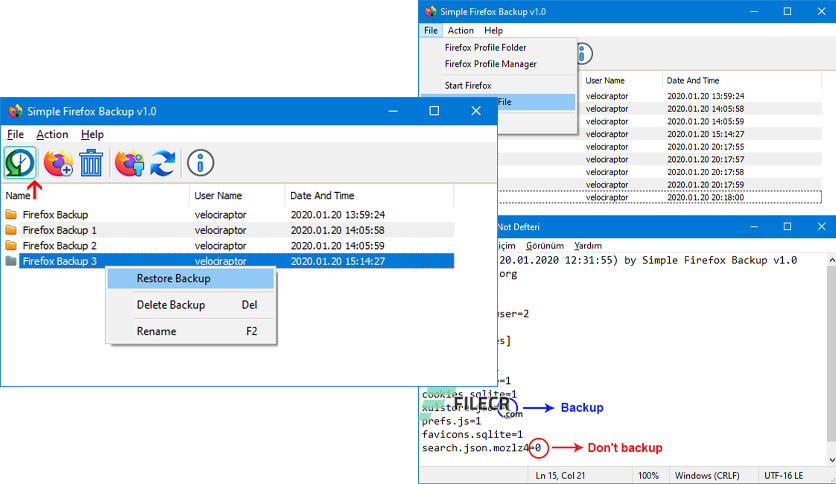Click the folder icon beside Firefox Backup 1
The height and width of the screenshot is (484, 836).
tap(11, 230)
